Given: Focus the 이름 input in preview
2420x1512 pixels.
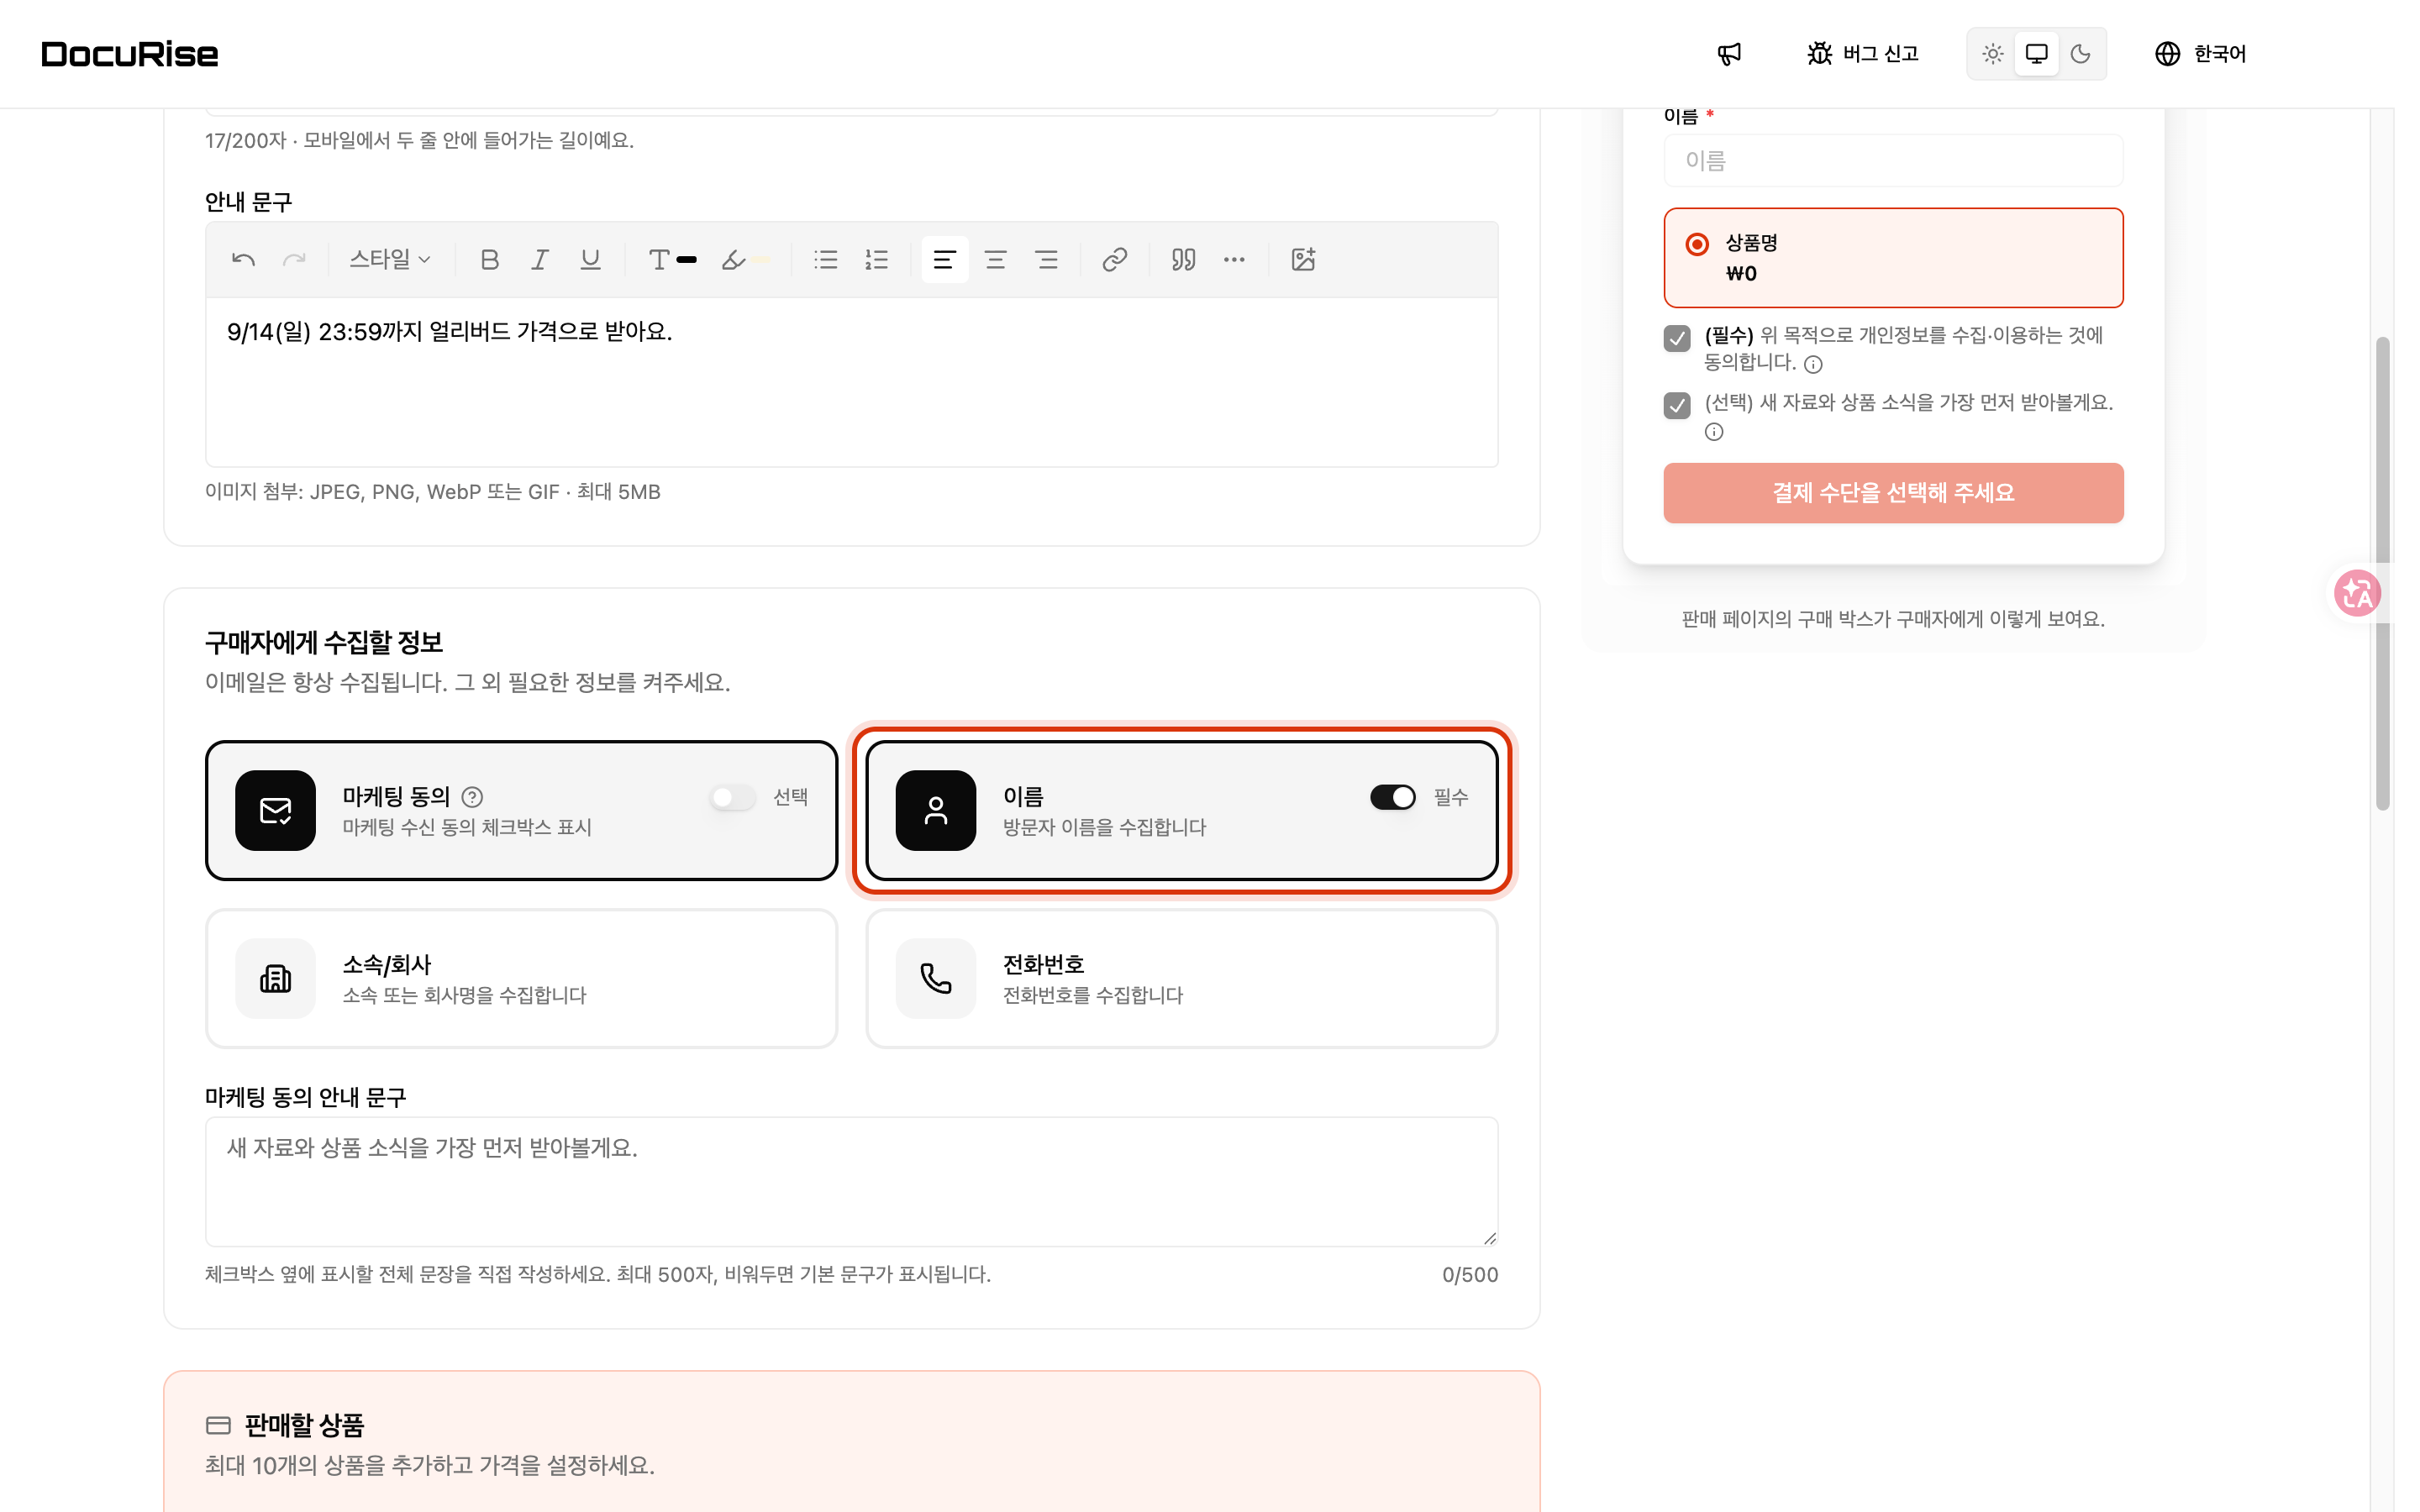Looking at the screenshot, I should pyautogui.click(x=1894, y=161).
